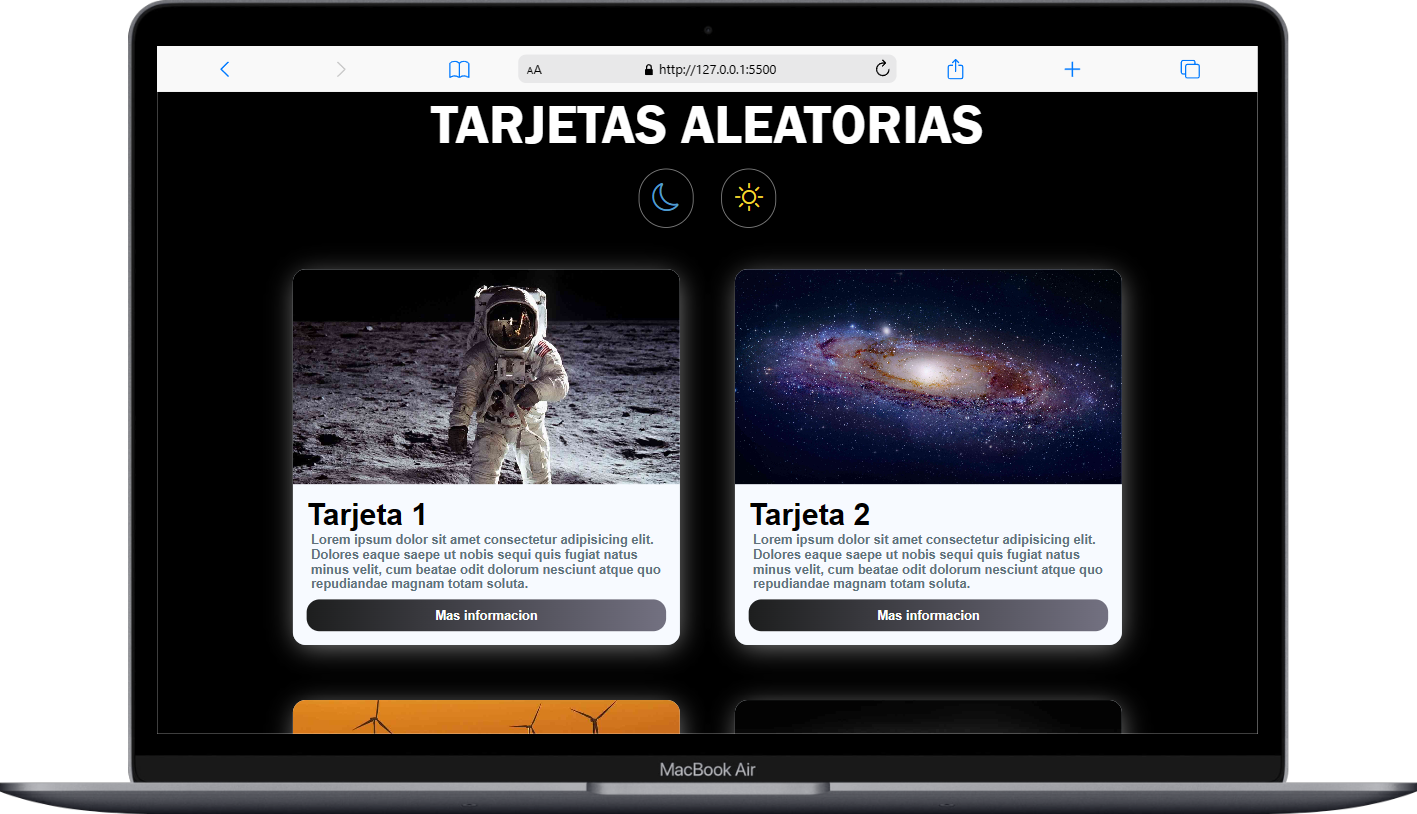This screenshot has width=1417, height=814.
Task: Select the Tarjeta 2 heading text
Action: click(x=809, y=514)
